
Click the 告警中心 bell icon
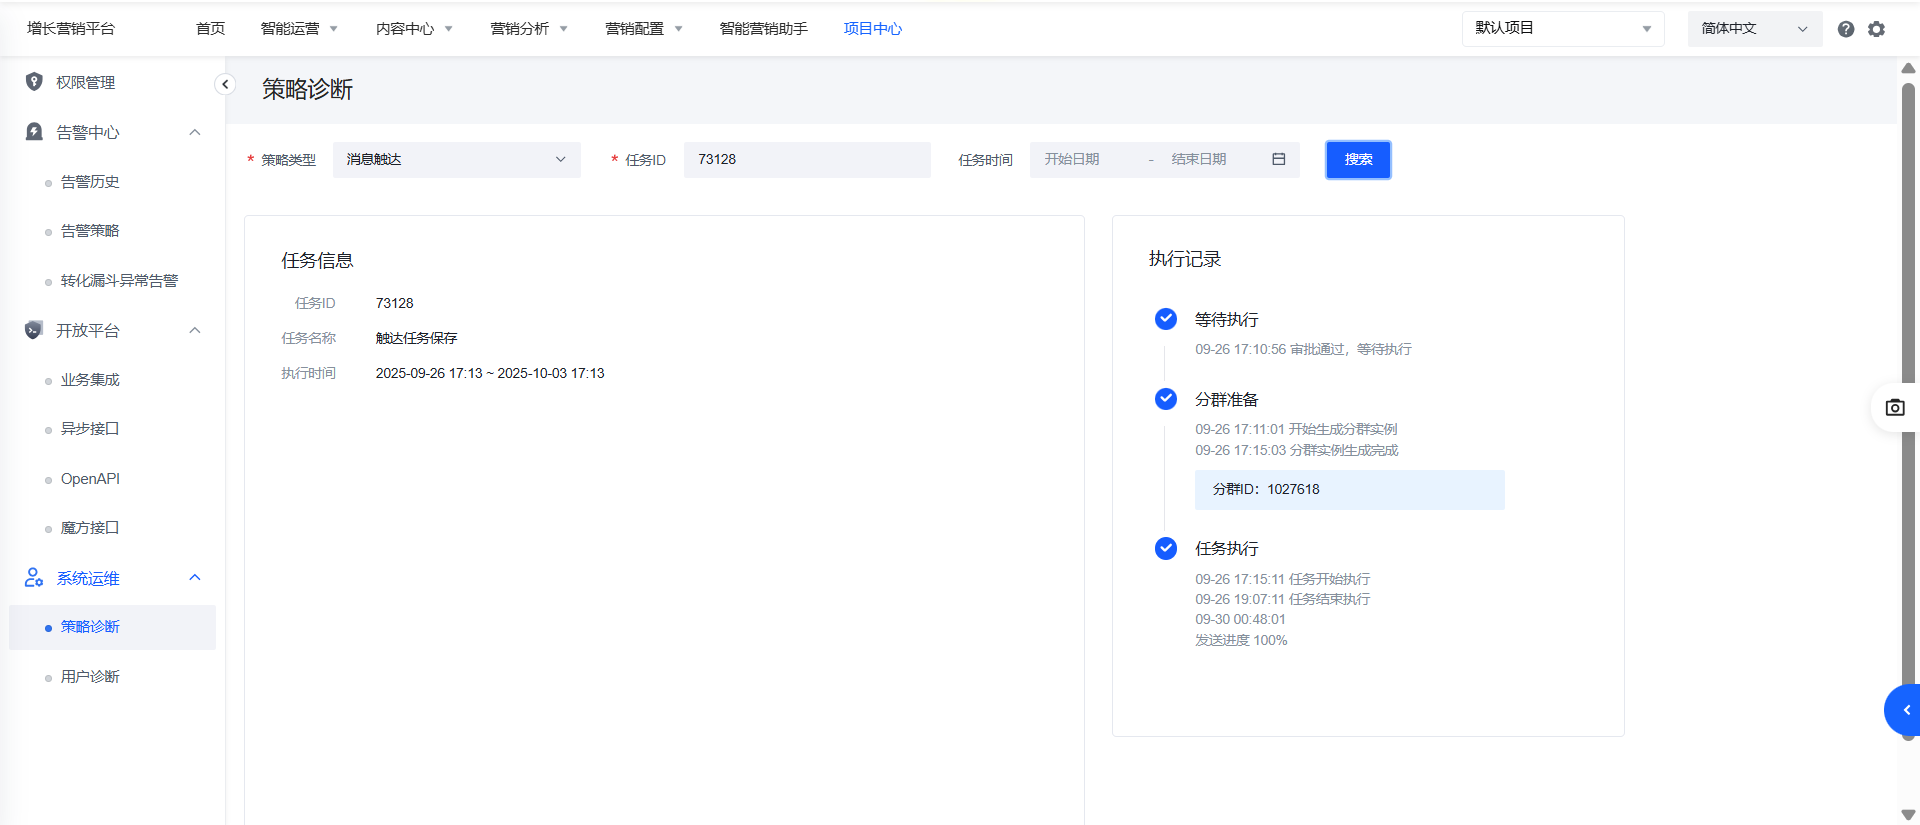coord(34,132)
